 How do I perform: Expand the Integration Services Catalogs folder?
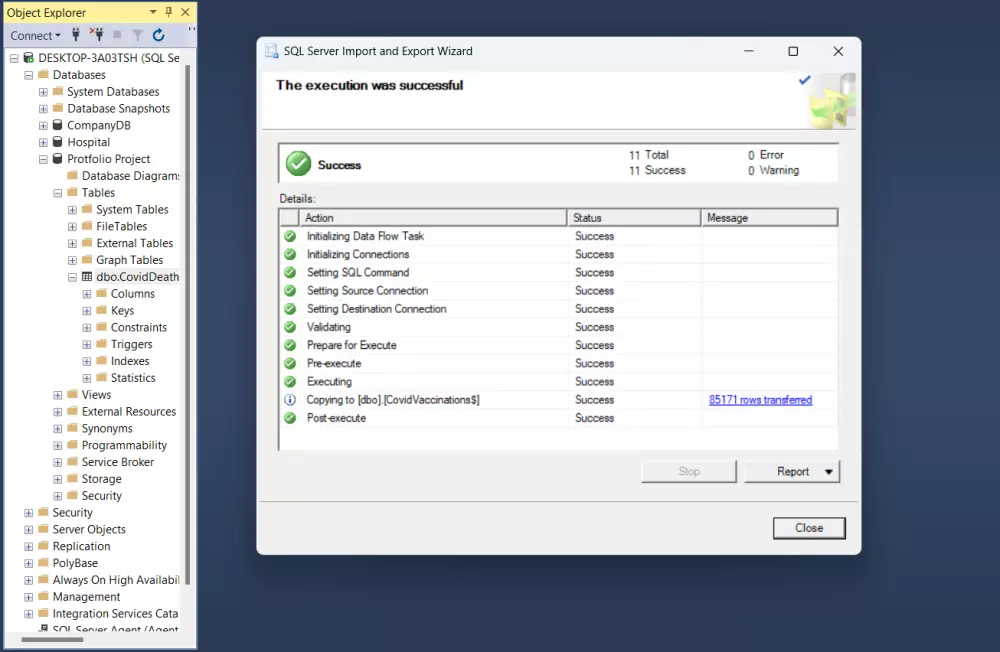pyautogui.click(x=29, y=614)
